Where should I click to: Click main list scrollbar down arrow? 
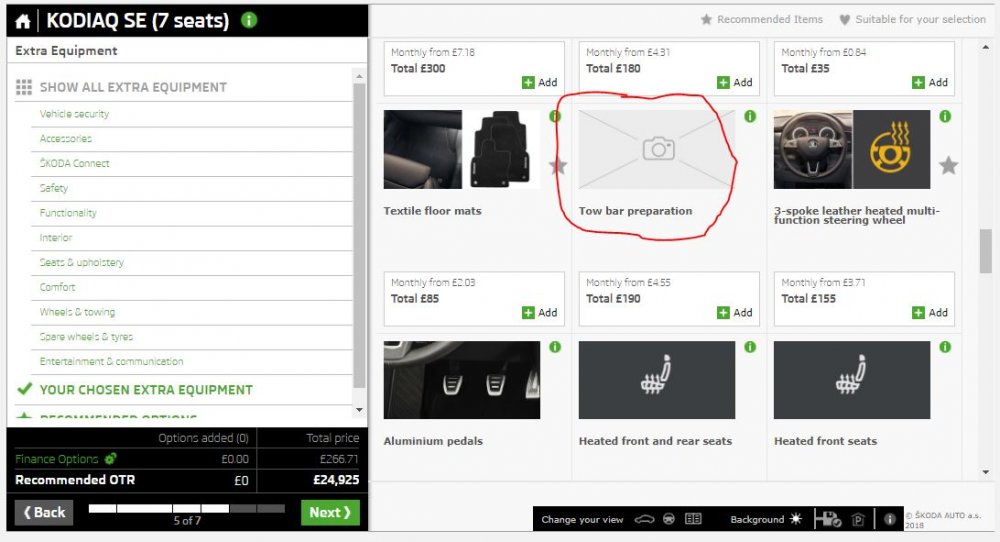coord(986,472)
